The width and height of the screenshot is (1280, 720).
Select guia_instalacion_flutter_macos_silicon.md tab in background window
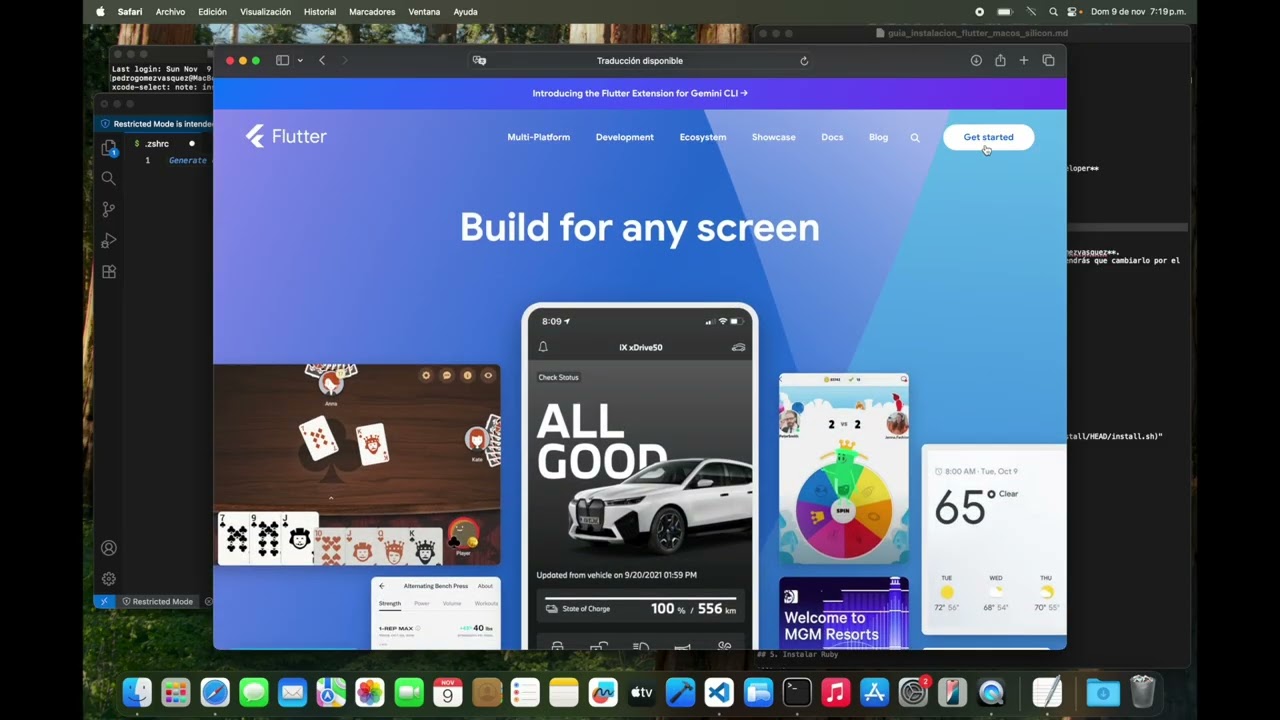(x=971, y=33)
